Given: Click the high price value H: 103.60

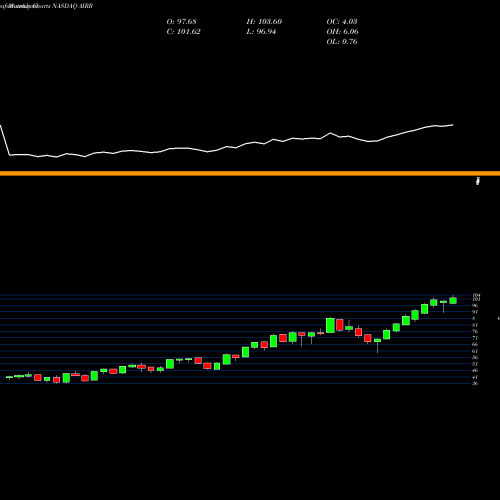Looking at the screenshot, I should coord(264,22).
